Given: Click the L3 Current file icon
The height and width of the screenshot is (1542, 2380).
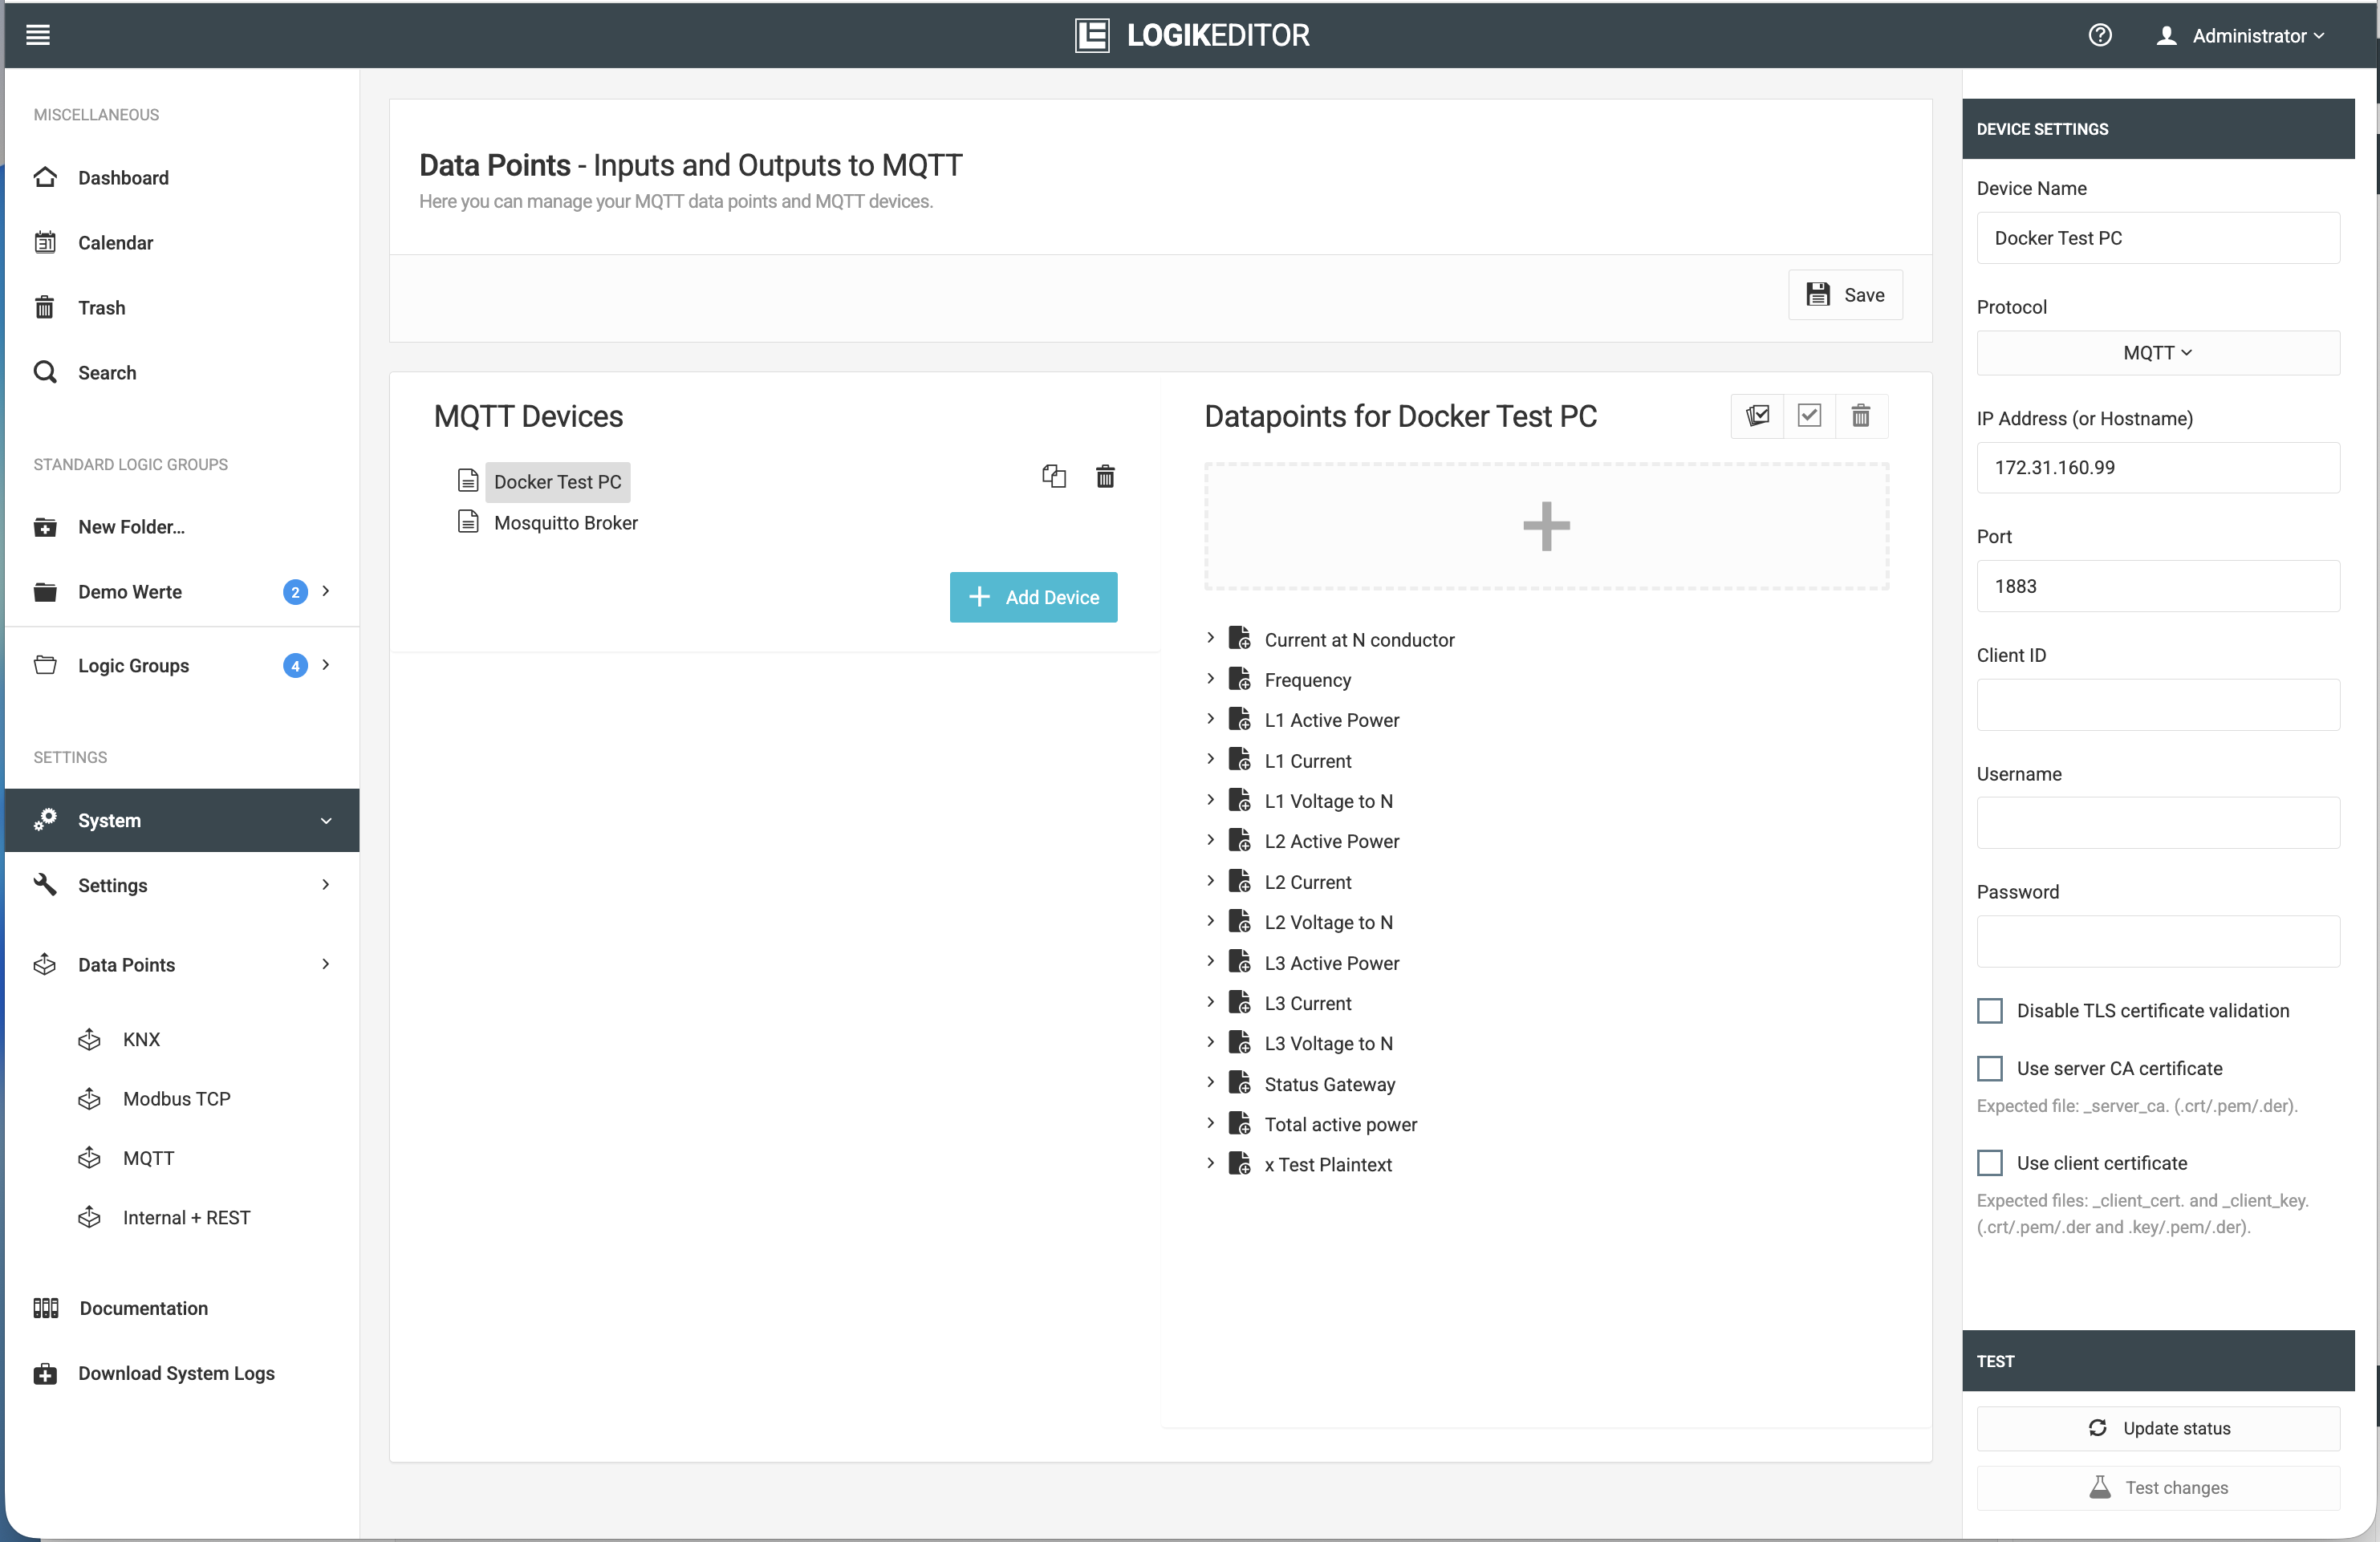Looking at the screenshot, I should (1240, 1002).
